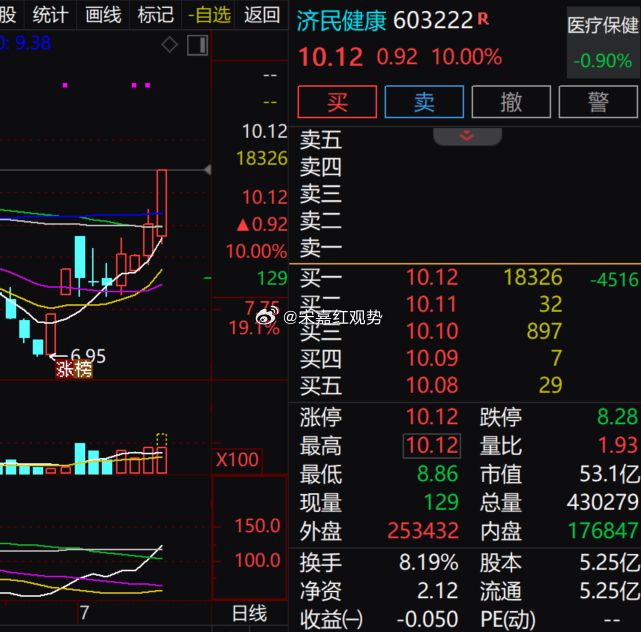641x632 pixels.
Task: Click the month 7 date marker
Action: pyautogui.click(x=84, y=612)
